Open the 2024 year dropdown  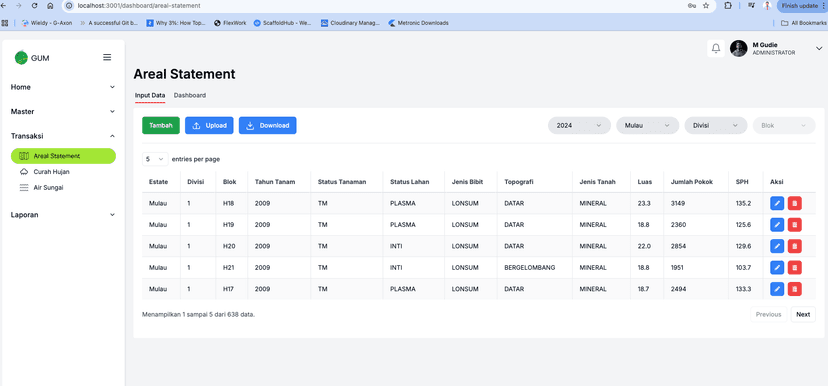[x=579, y=125]
